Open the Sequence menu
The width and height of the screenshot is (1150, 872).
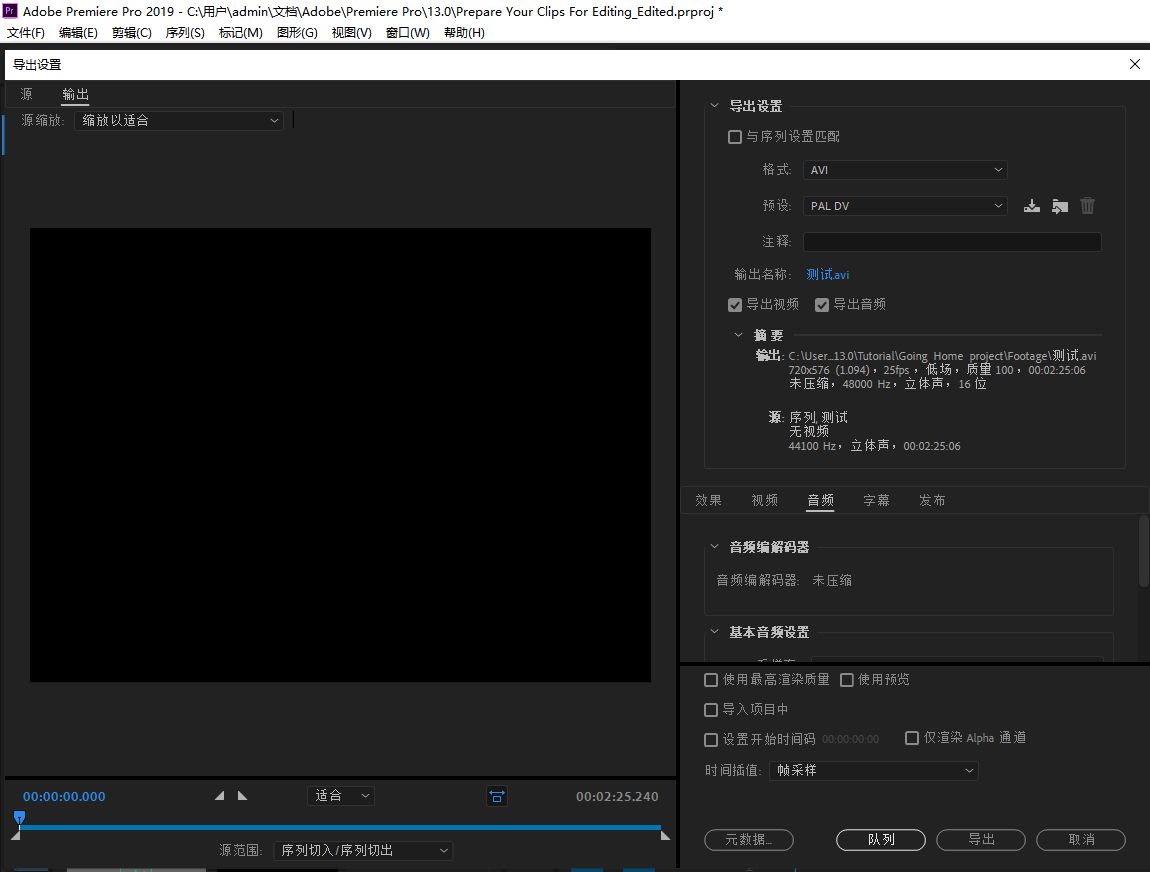click(x=185, y=33)
